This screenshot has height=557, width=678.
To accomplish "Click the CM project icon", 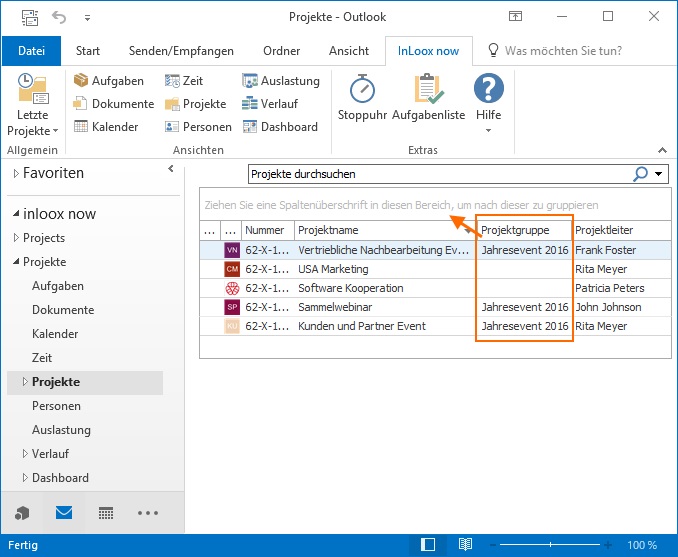I will pos(232,269).
